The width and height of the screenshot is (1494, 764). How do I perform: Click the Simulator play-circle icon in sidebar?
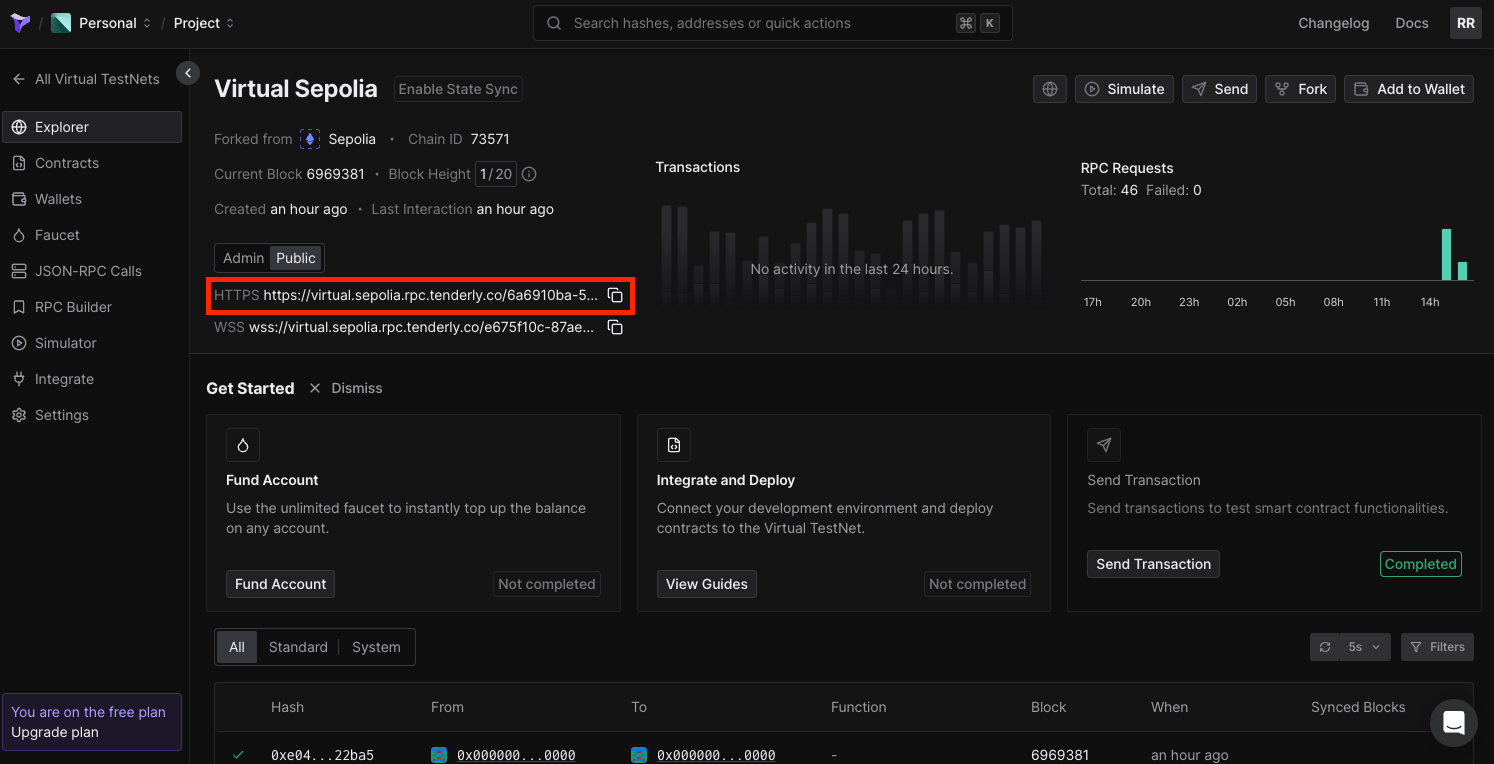[x=19, y=343]
